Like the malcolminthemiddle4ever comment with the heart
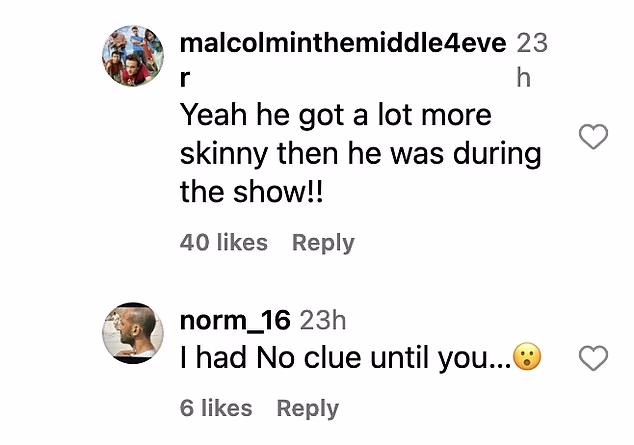 [594, 138]
